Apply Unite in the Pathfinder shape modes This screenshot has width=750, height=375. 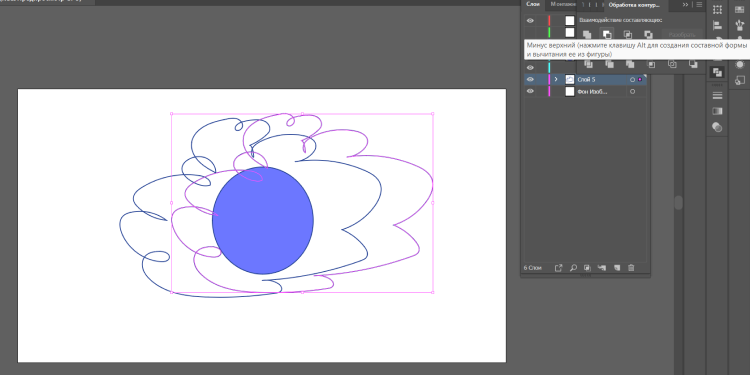[587, 34]
